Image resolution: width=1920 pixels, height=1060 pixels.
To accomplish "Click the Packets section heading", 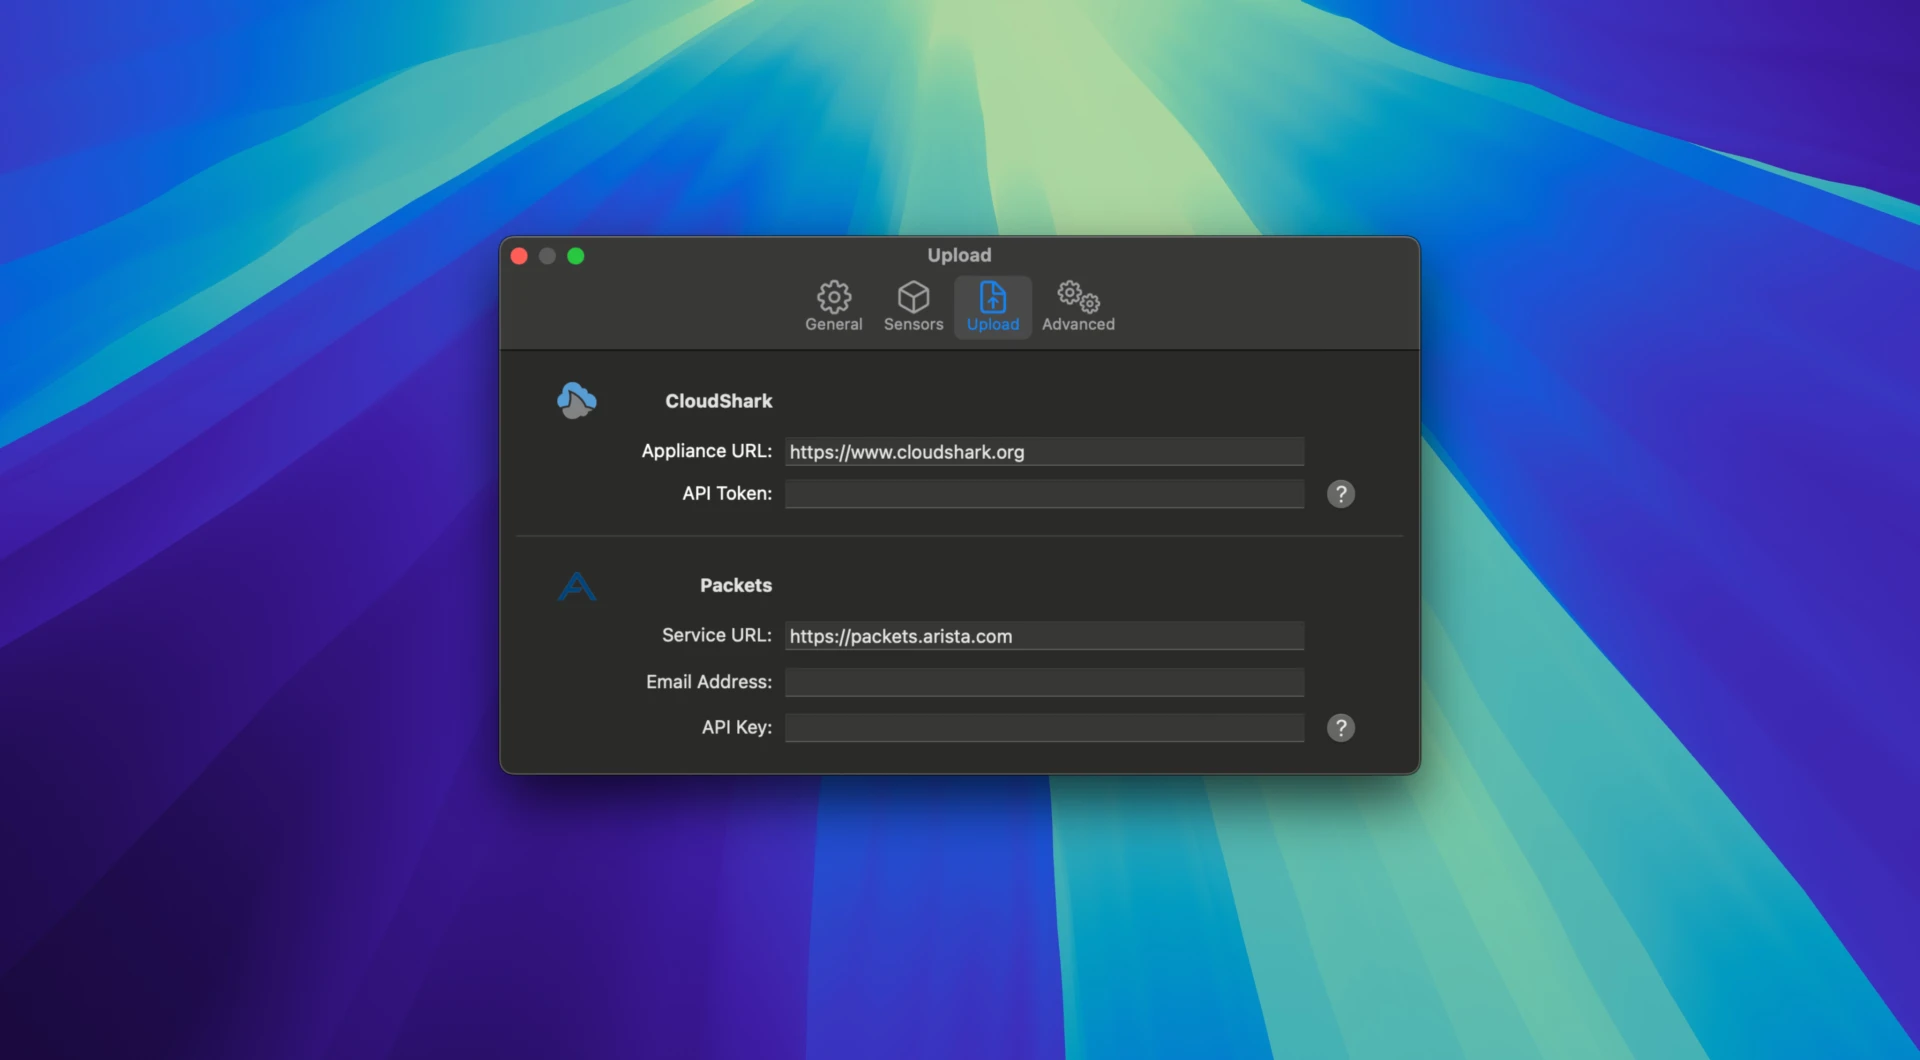I will pos(735,585).
